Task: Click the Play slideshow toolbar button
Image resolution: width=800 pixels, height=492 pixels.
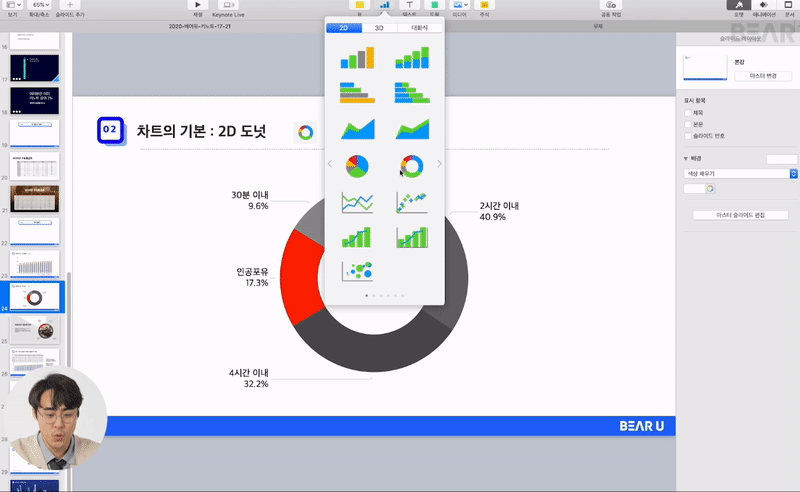Action: [x=197, y=5]
